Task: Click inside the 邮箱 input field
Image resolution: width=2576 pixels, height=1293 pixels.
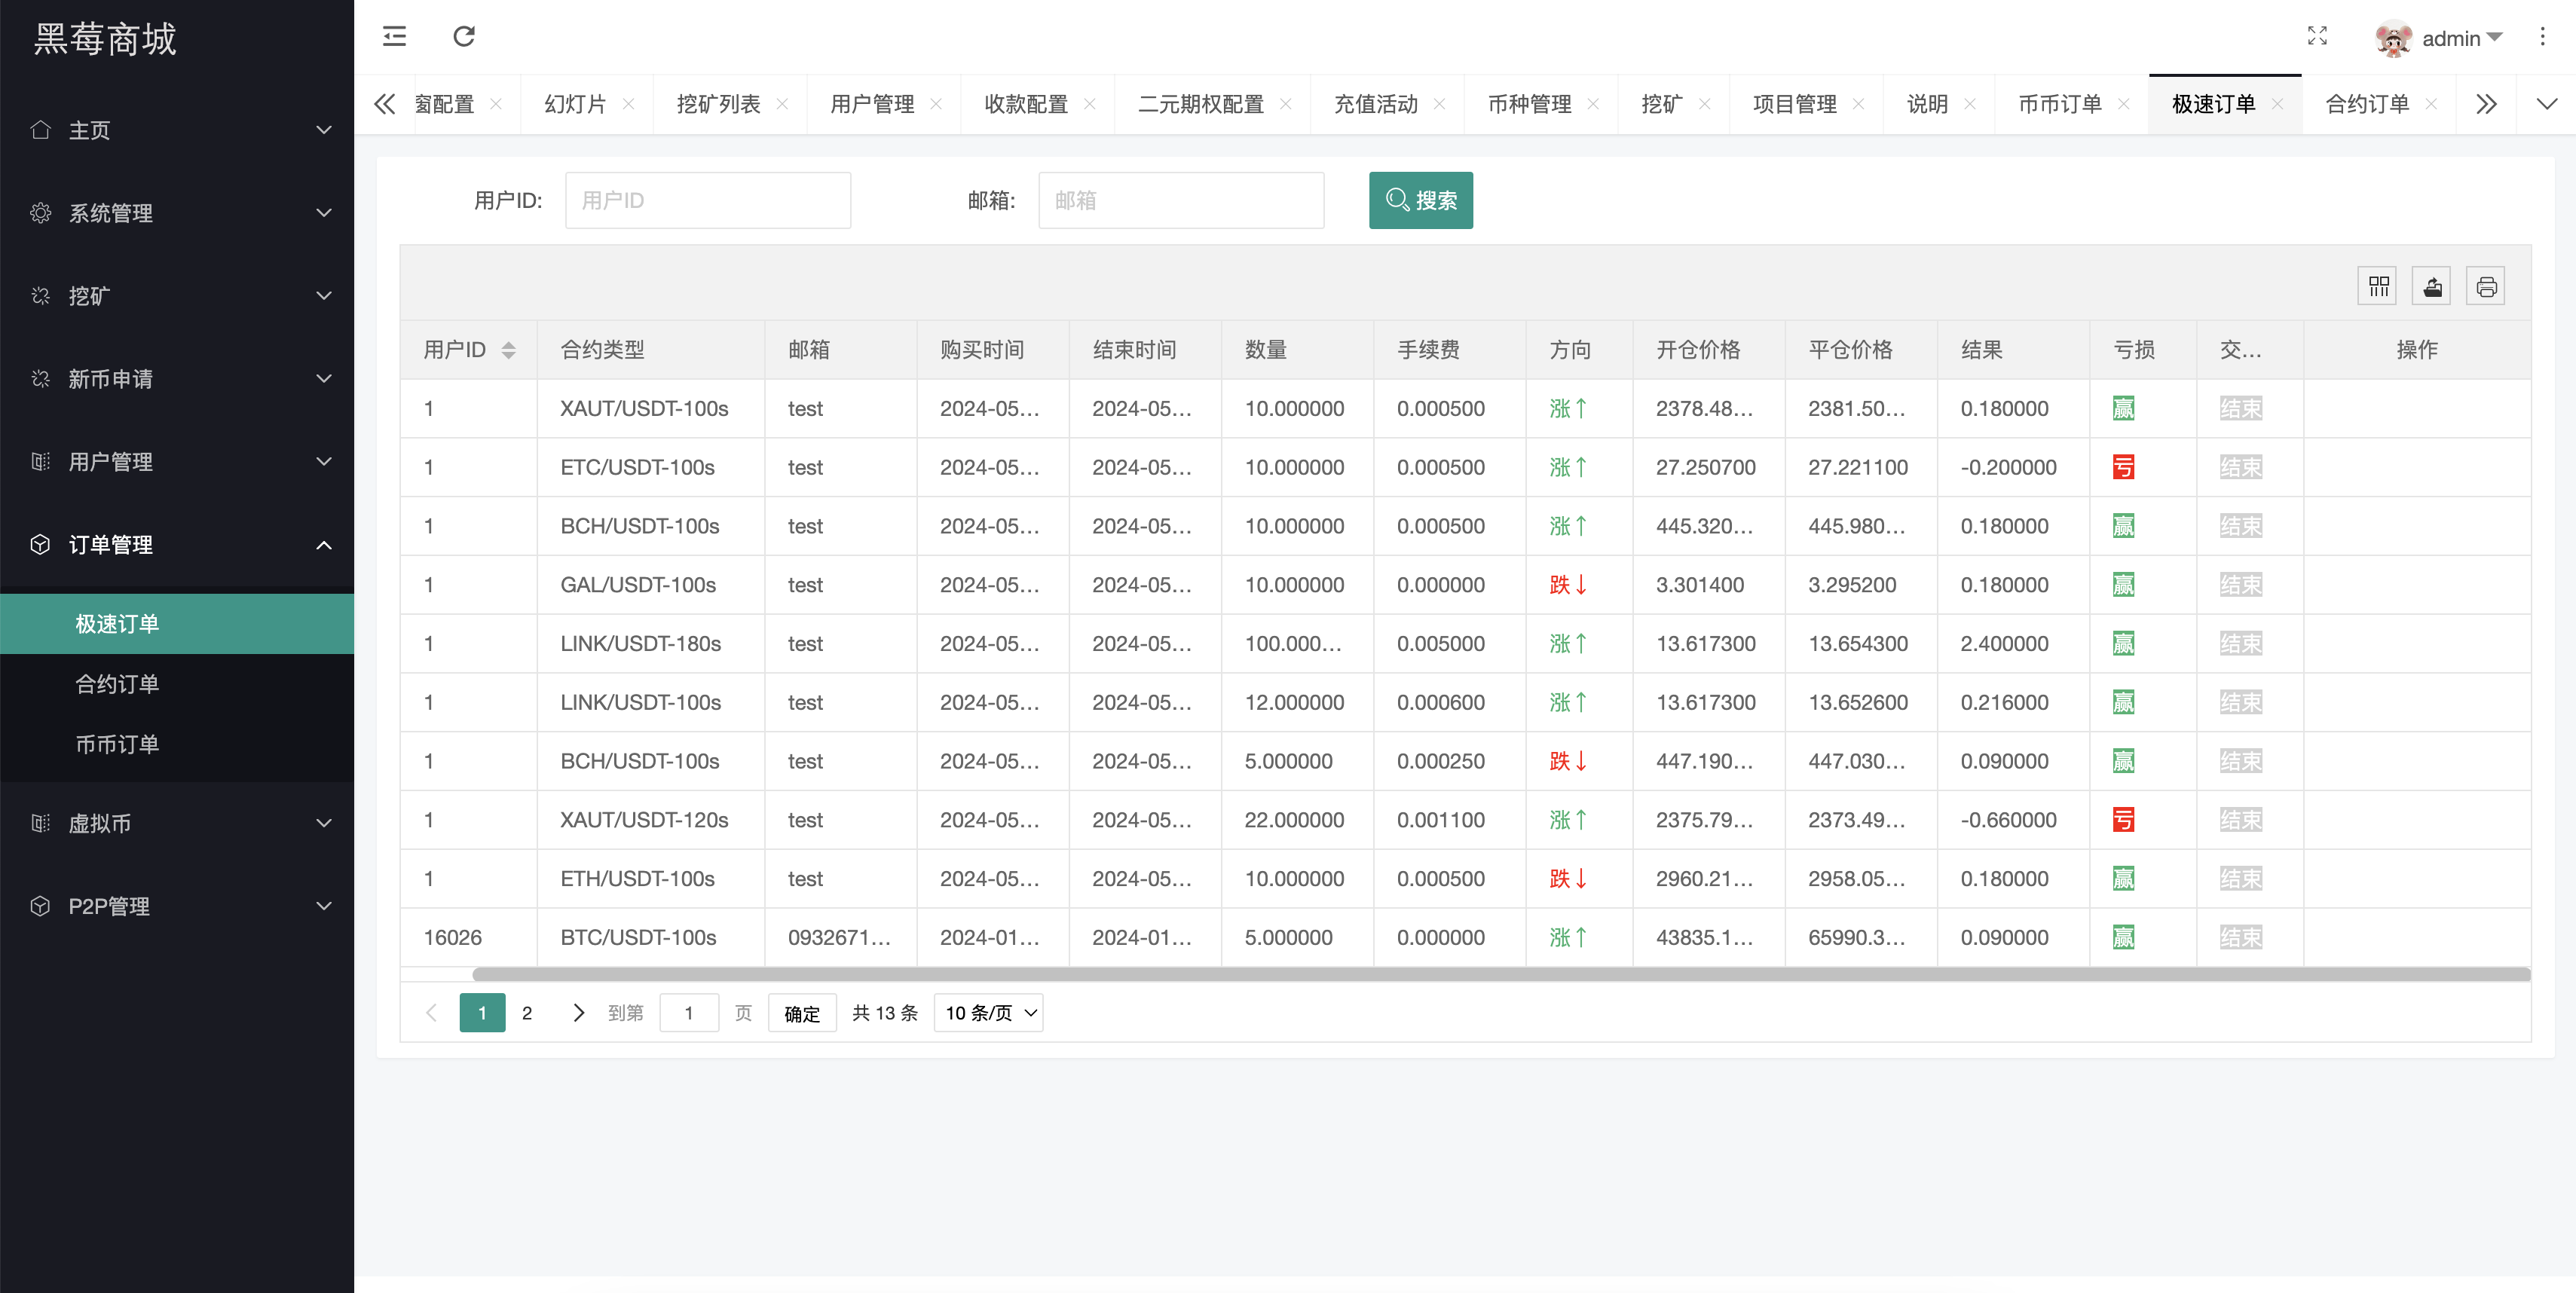Action: 1180,200
